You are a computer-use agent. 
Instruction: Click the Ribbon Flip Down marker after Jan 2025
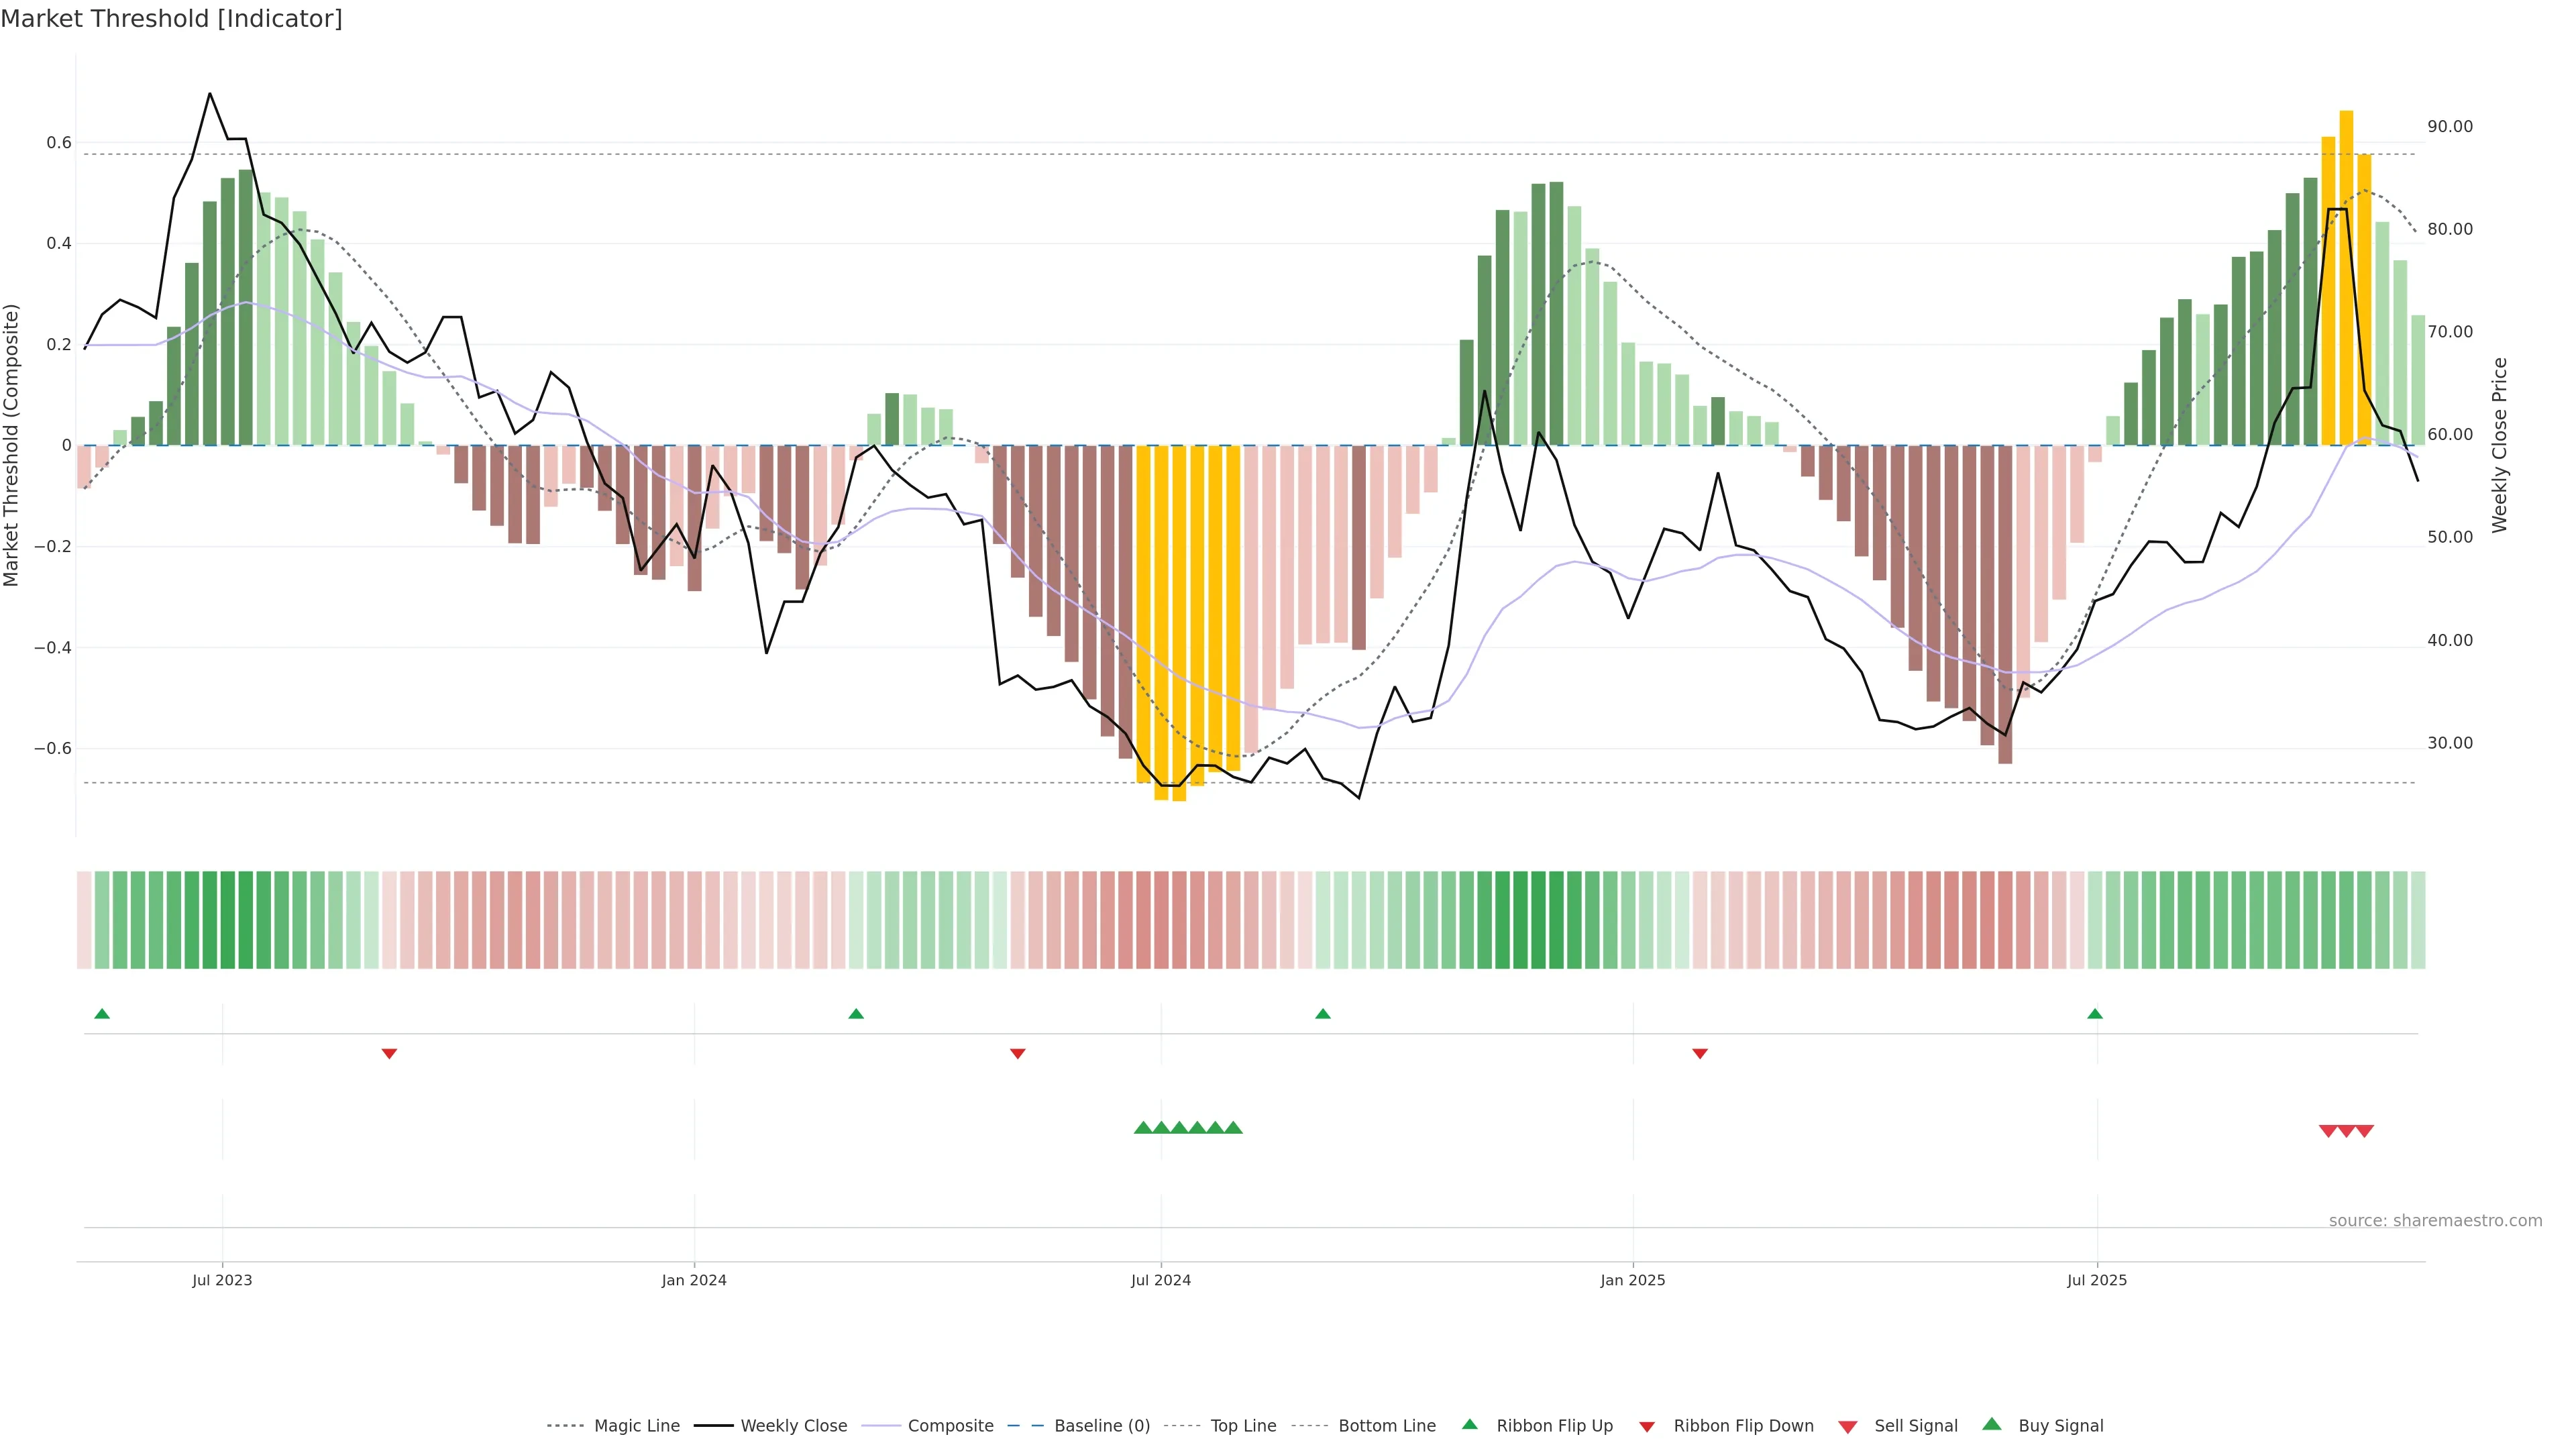coord(1700,1054)
